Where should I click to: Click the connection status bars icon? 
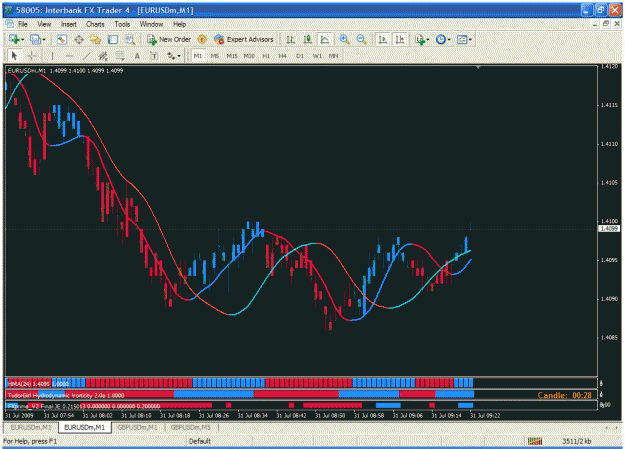coord(535,441)
